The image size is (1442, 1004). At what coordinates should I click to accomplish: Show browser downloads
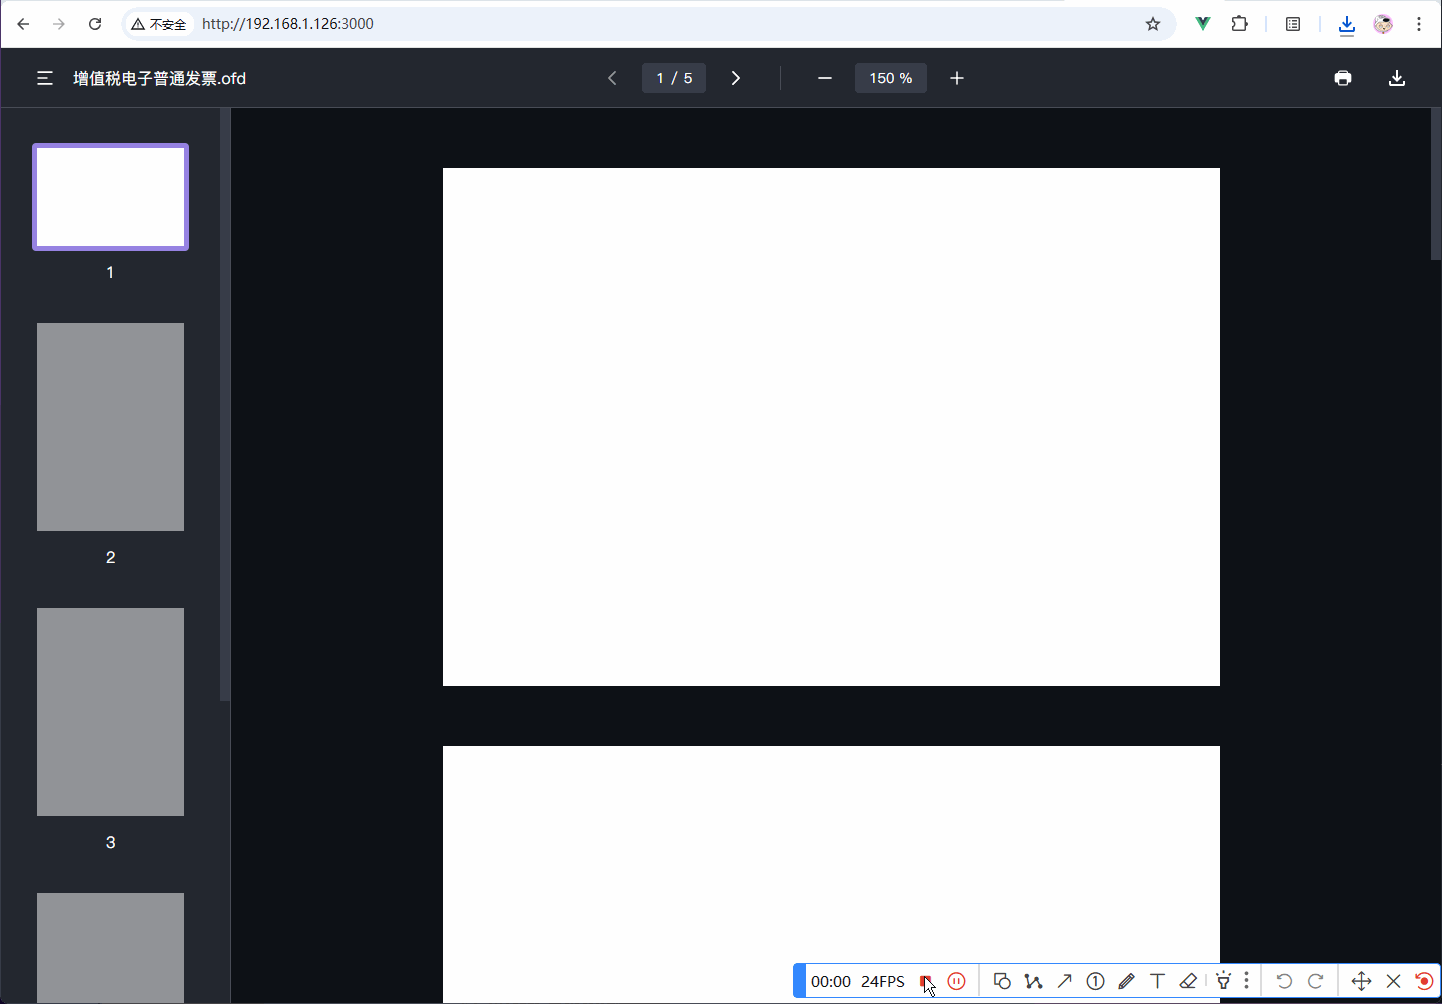coord(1347,24)
